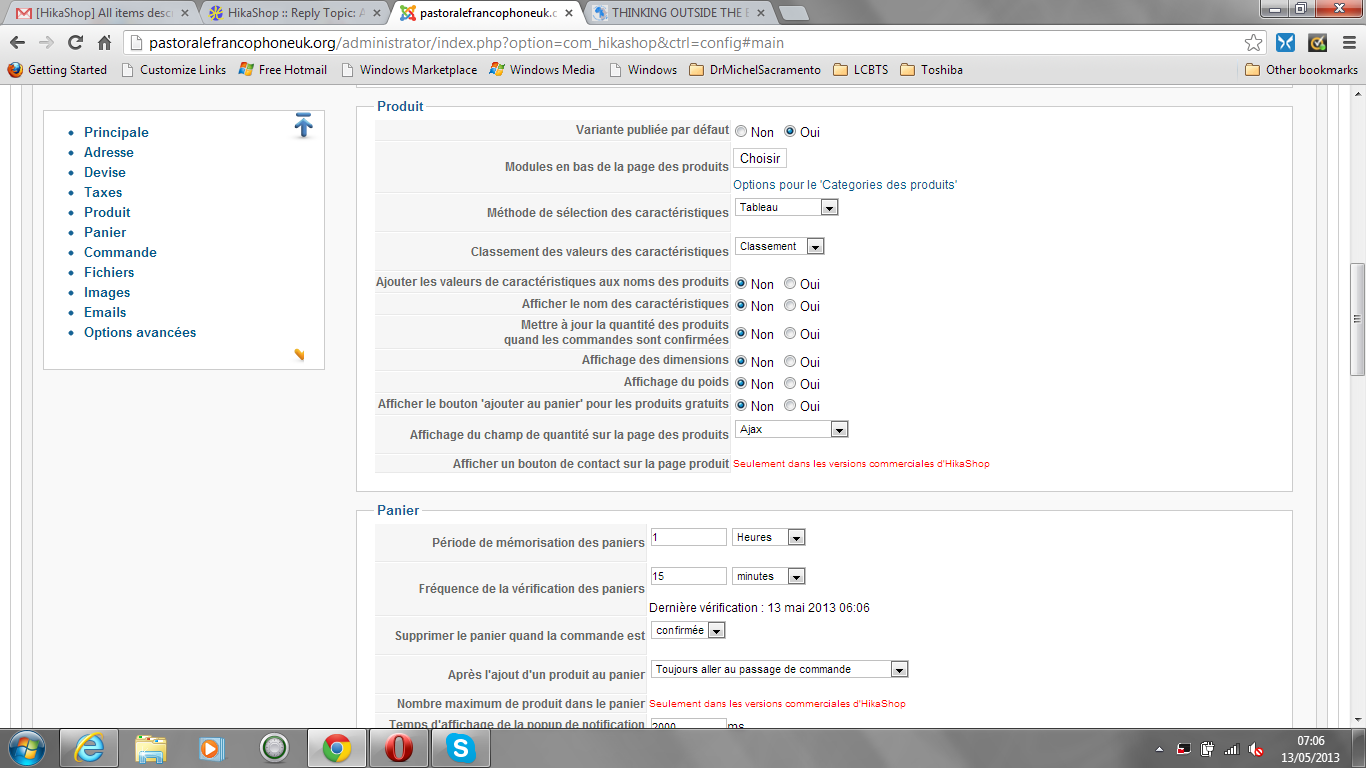Select Oui for Ajouter les valeurs de caractéristiques
Viewport: 1366px width, 768px height.
(x=790, y=284)
